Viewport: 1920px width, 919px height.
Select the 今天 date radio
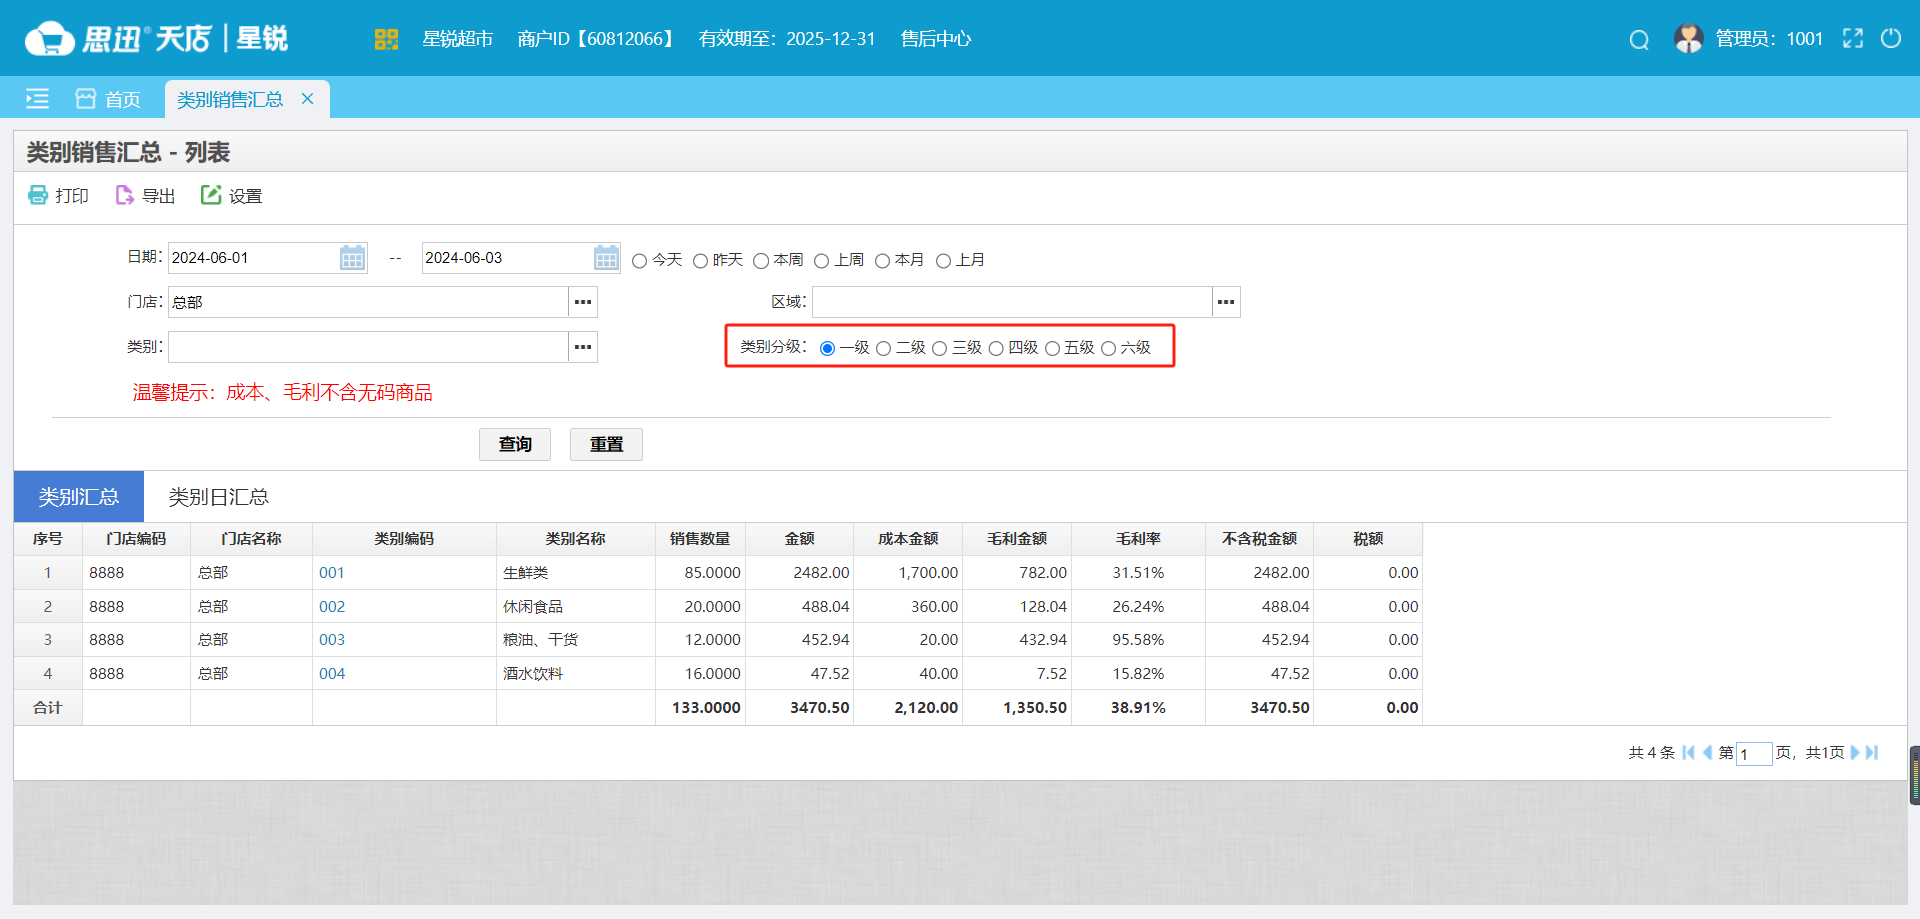tap(640, 261)
